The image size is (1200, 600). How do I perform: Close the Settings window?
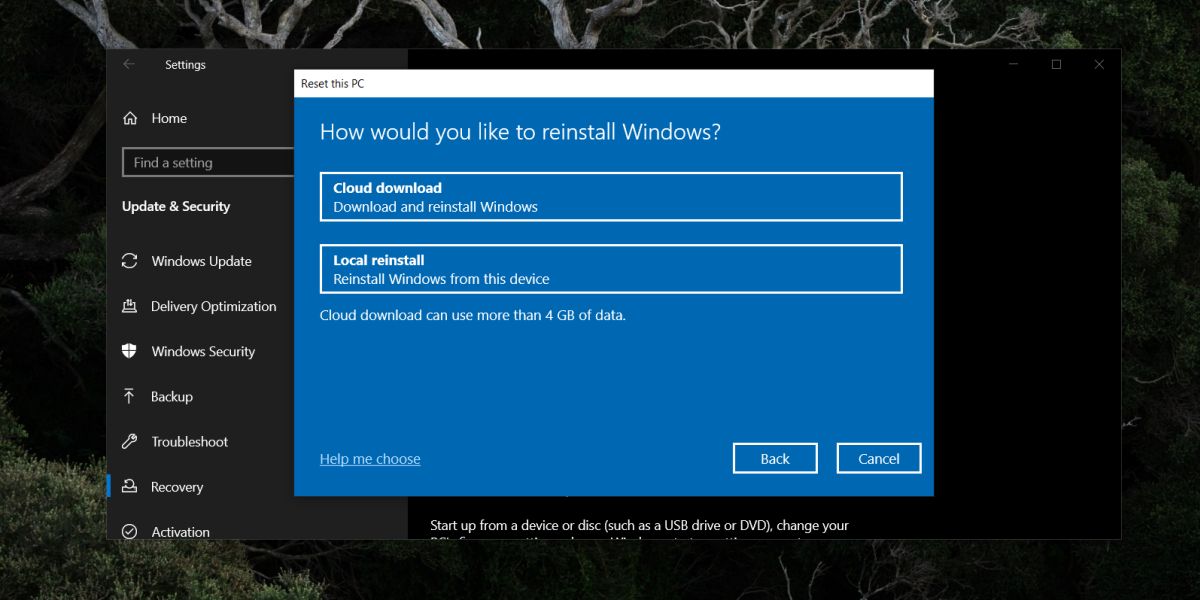(x=1099, y=63)
